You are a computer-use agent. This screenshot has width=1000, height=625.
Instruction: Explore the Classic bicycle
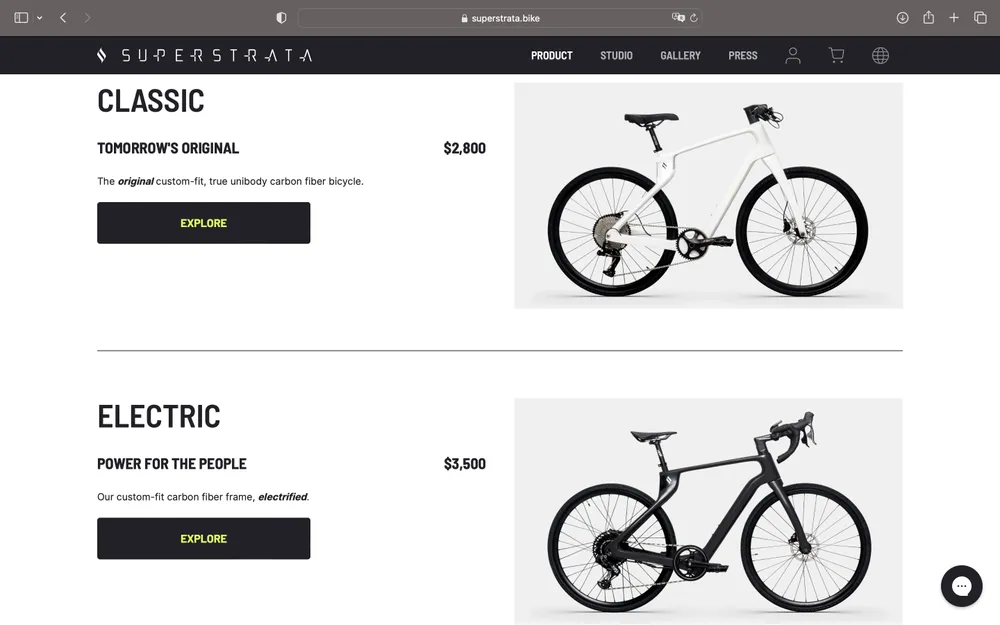[x=203, y=223]
